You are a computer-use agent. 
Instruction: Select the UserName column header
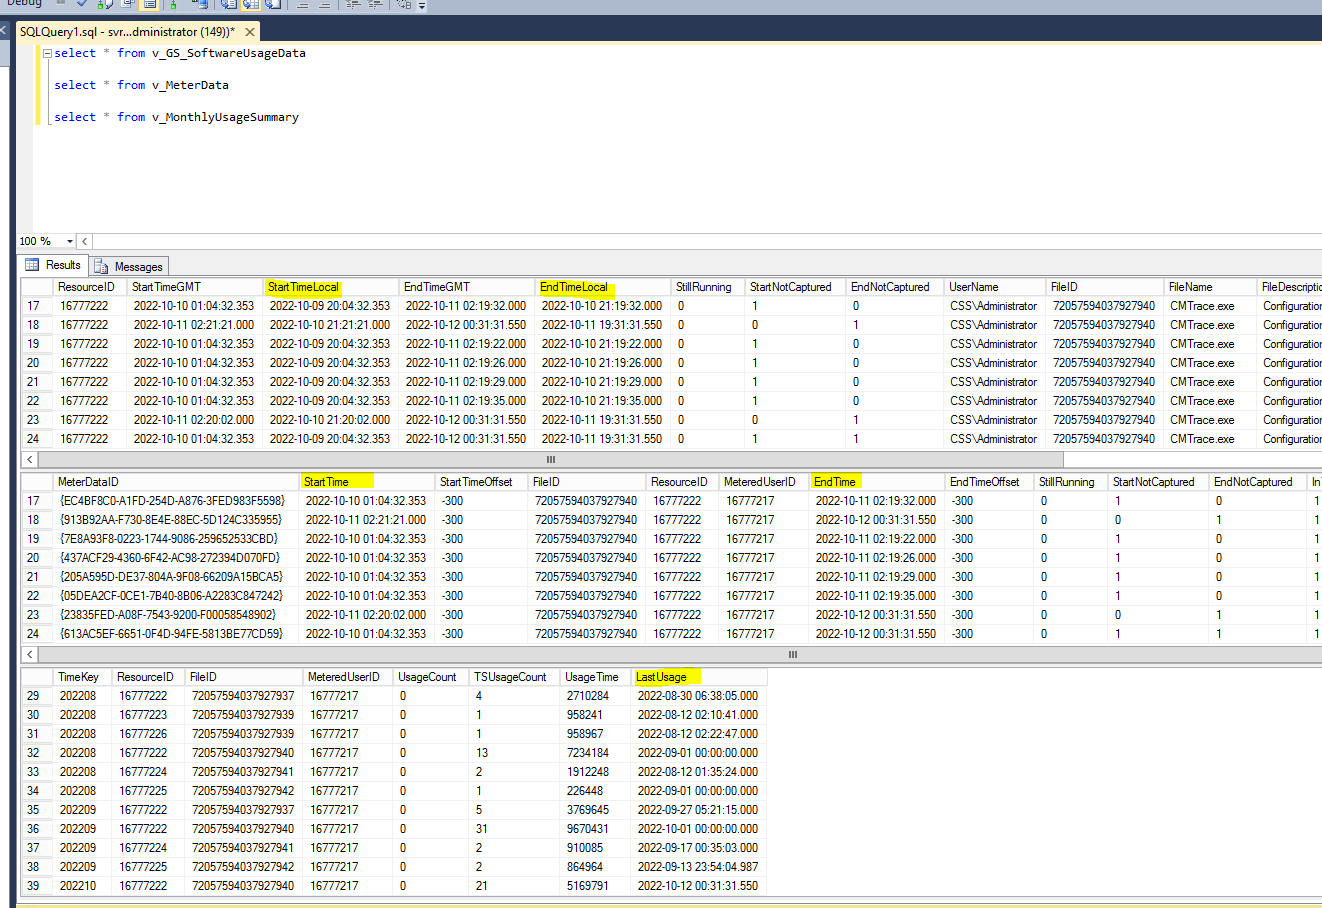995,287
